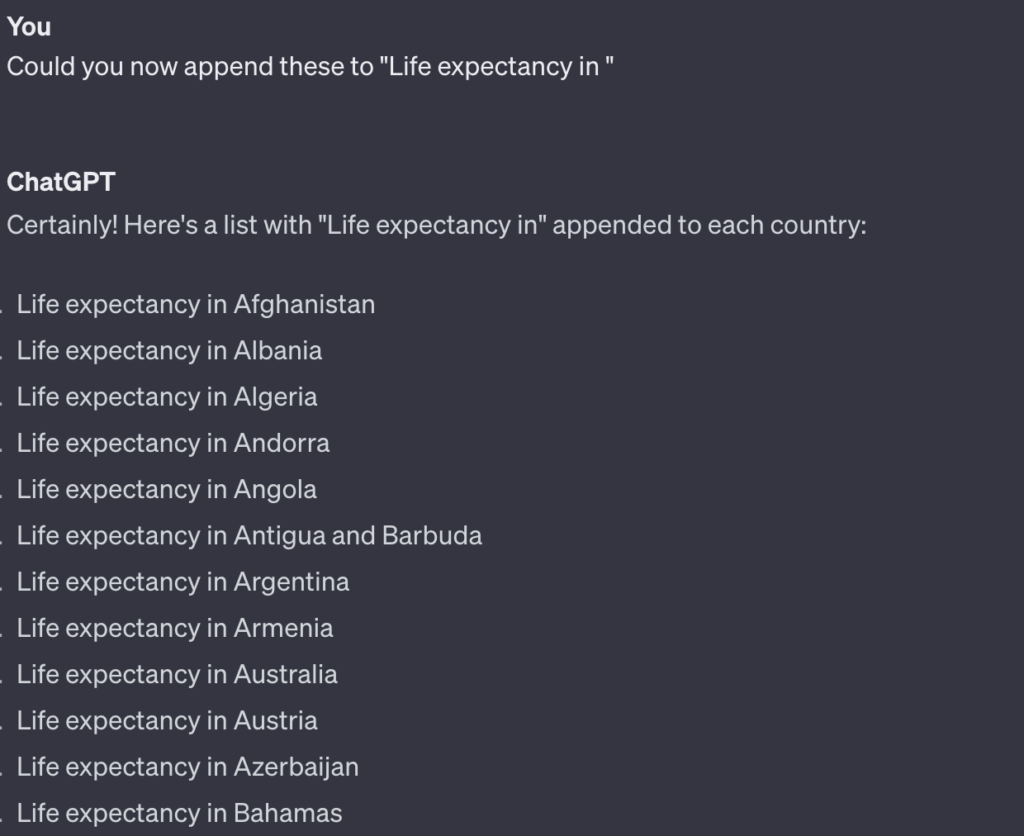
Task: Click the quoted "Life expectancy in" in user message
Action: 494,67
